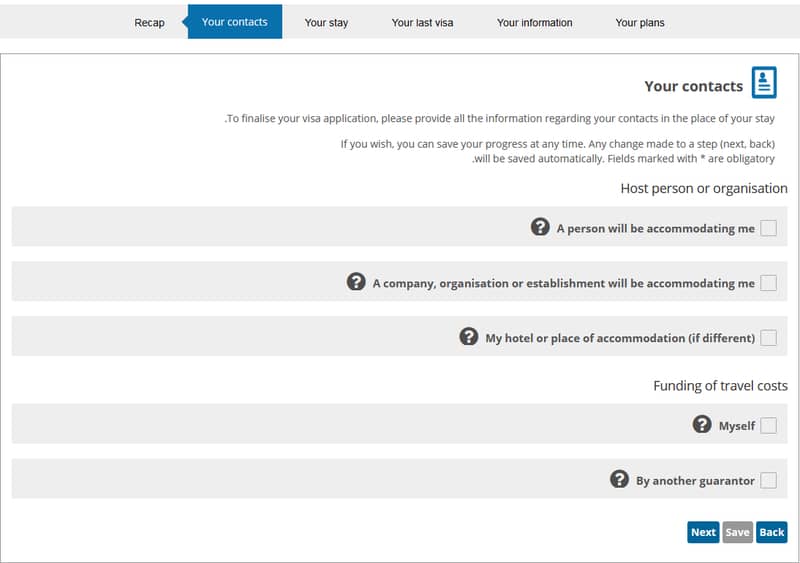Click the 'Myself' label text
800x563 pixels.
point(737,426)
